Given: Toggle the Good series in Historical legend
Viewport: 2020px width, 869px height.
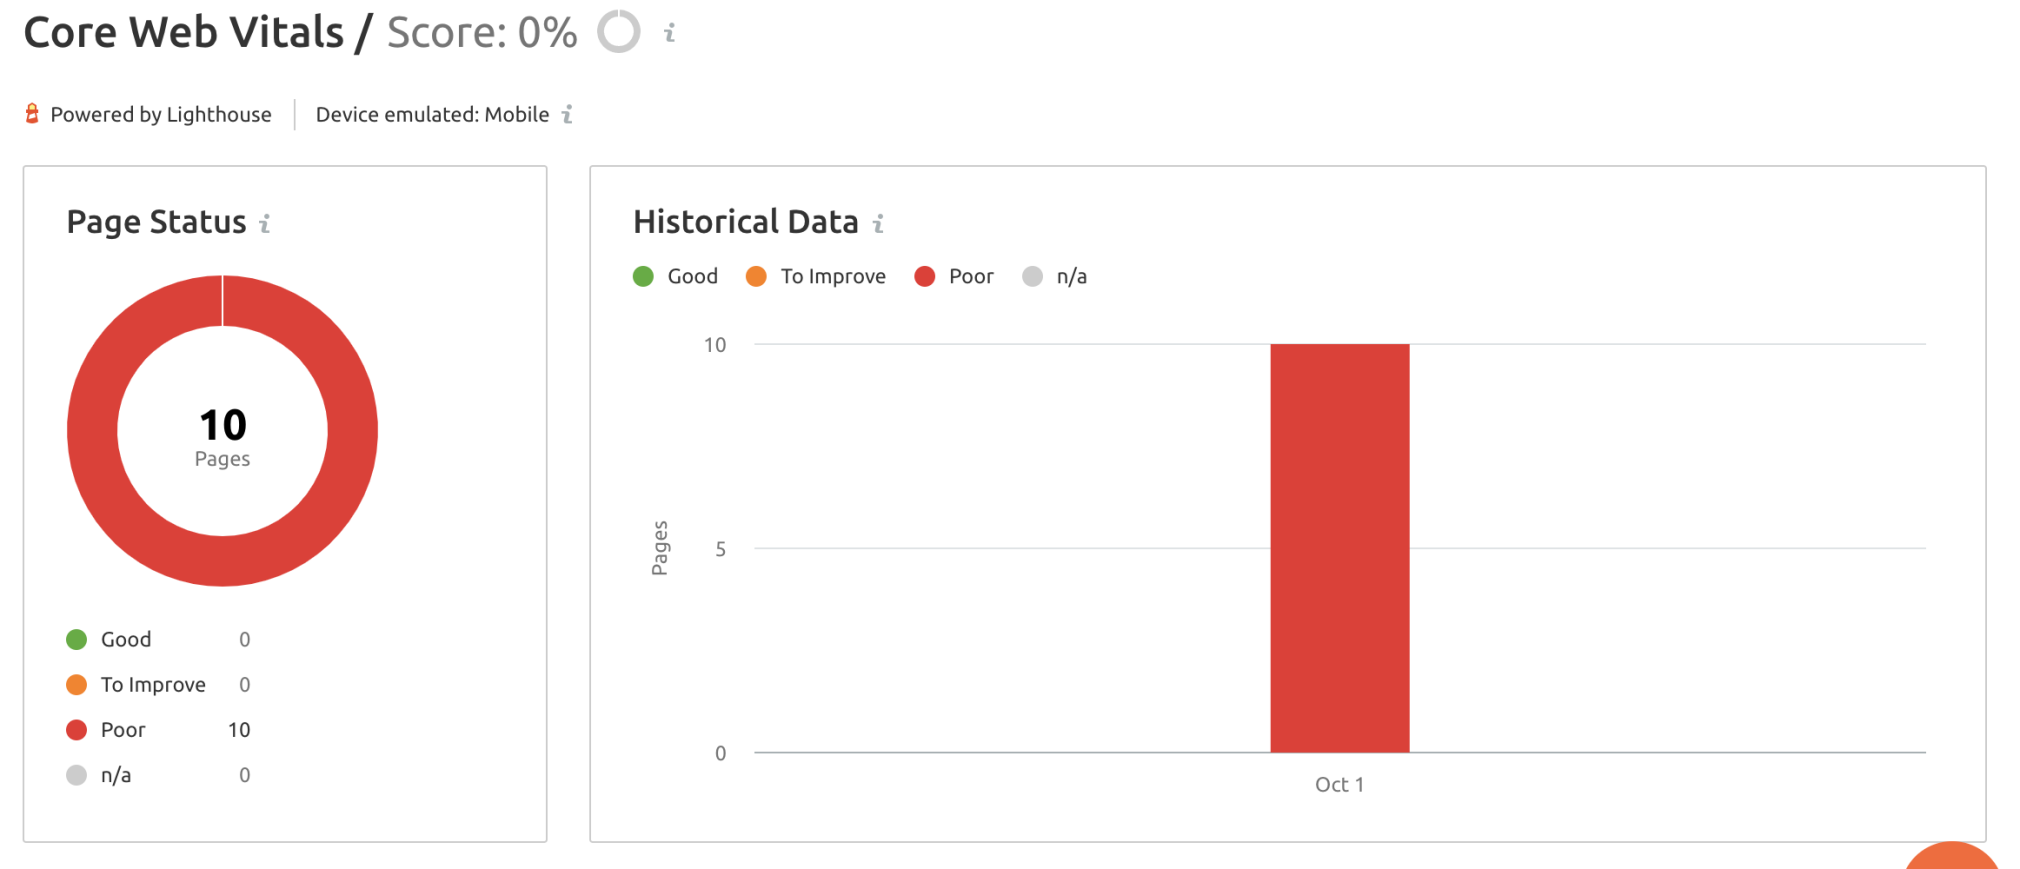Looking at the screenshot, I should coord(676,276).
